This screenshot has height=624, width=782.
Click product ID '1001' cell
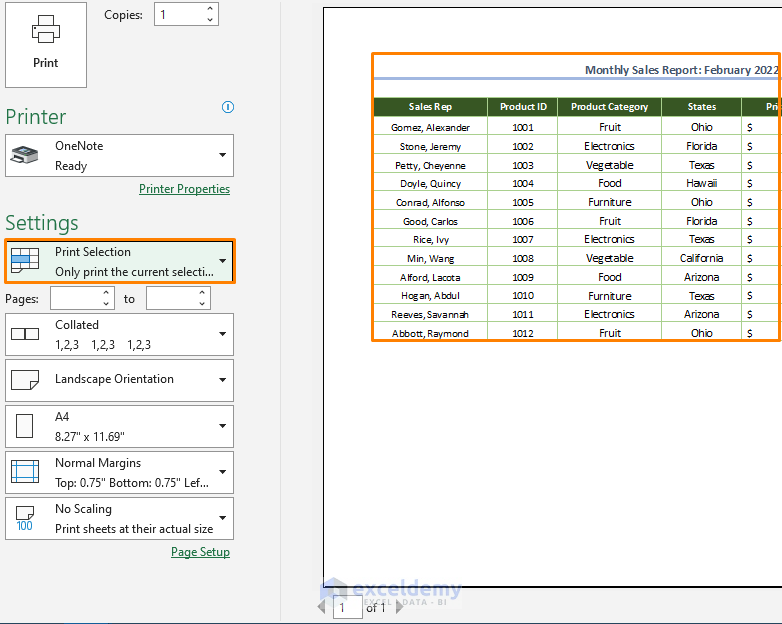(x=523, y=127)
